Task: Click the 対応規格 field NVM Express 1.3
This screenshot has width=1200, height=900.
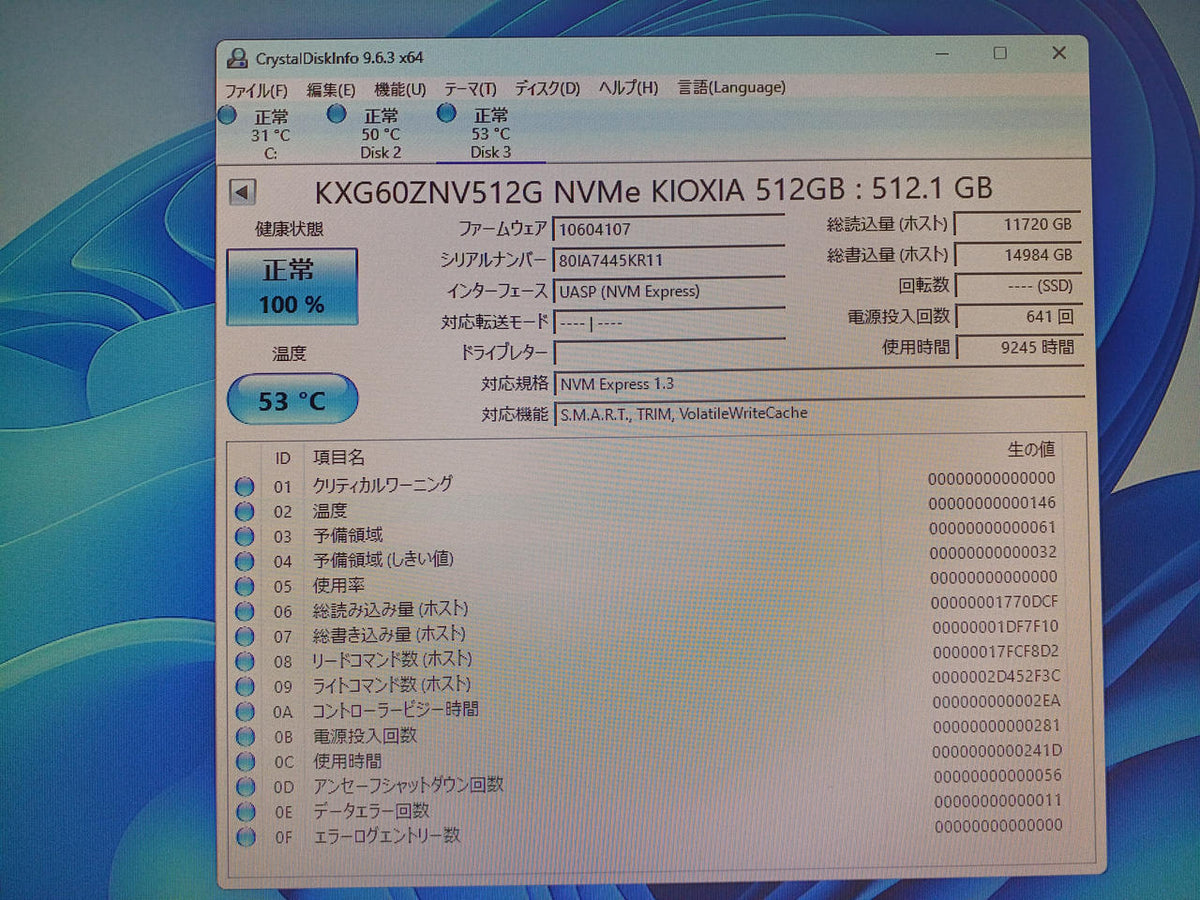Action: (818, 383)
